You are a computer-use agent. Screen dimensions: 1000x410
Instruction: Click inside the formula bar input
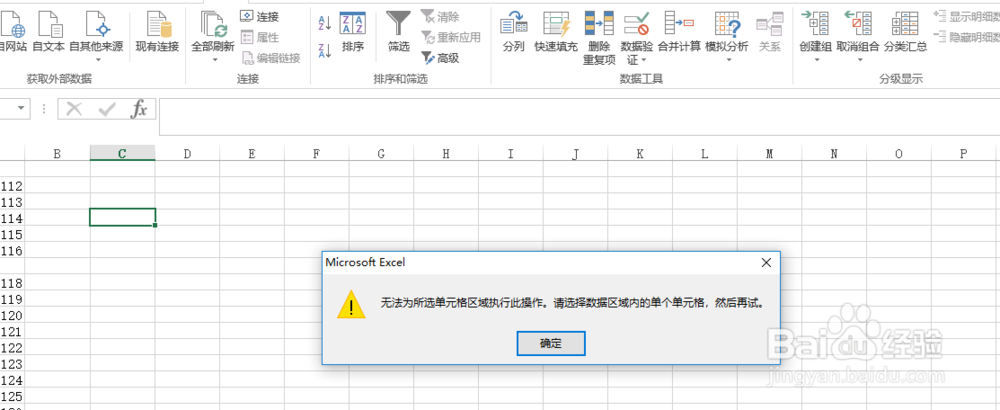click(579, 117)
